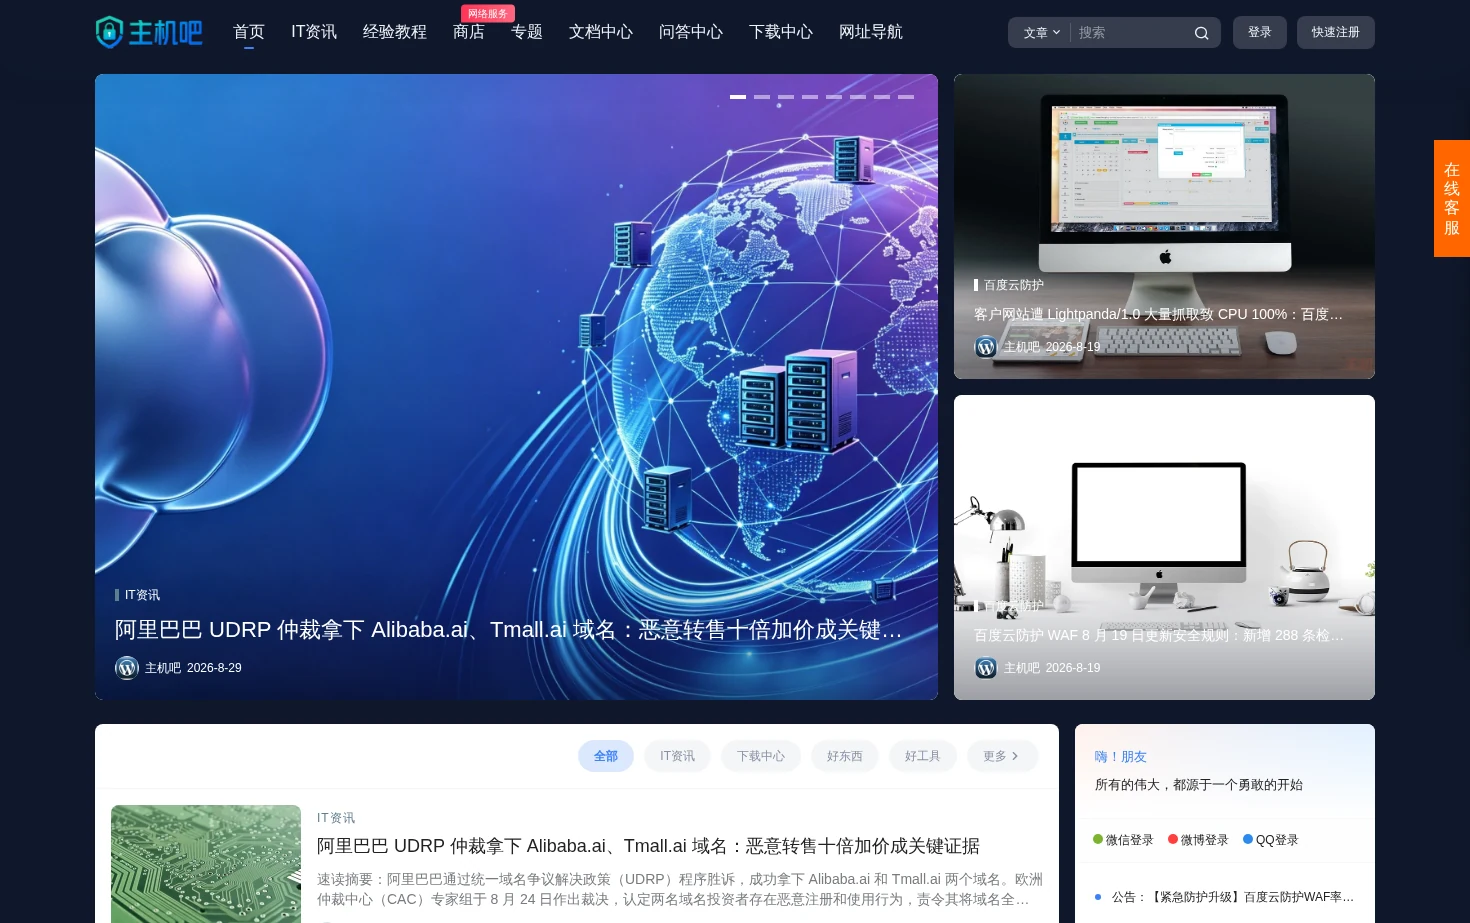Open the 商店 nav item
Screen dimensions: 1470x923
[469, 32]
